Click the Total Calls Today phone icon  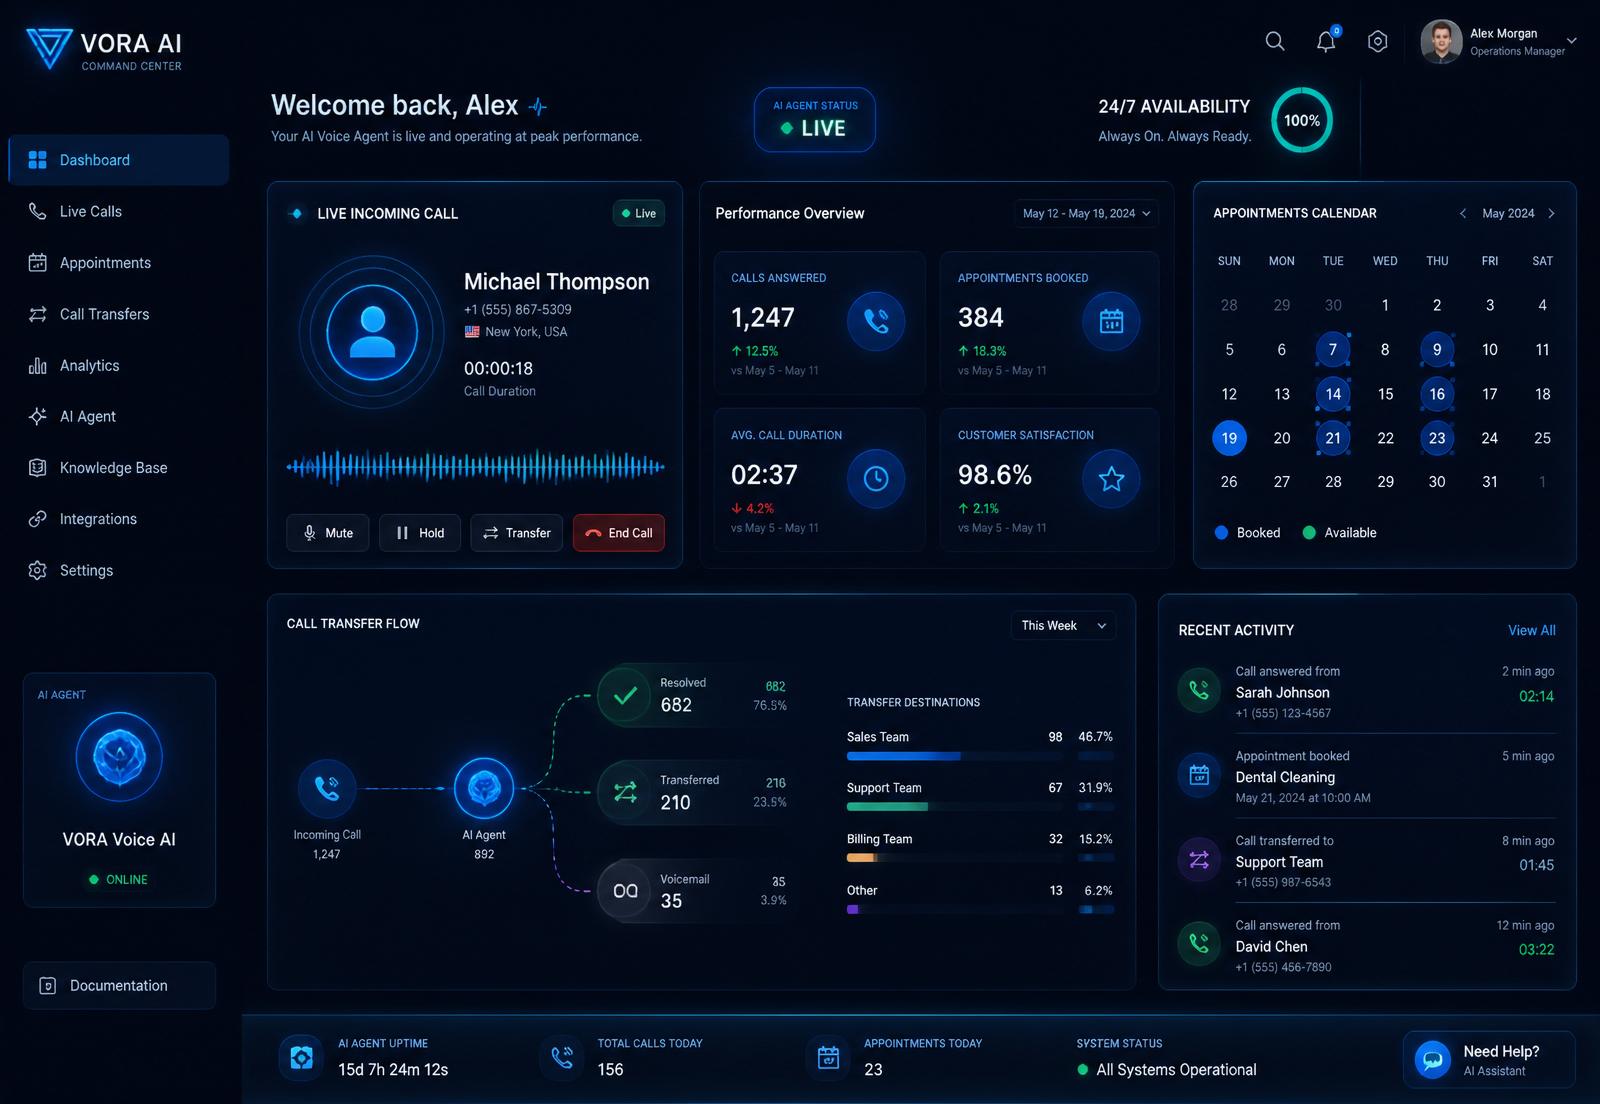coord(562,1058)
